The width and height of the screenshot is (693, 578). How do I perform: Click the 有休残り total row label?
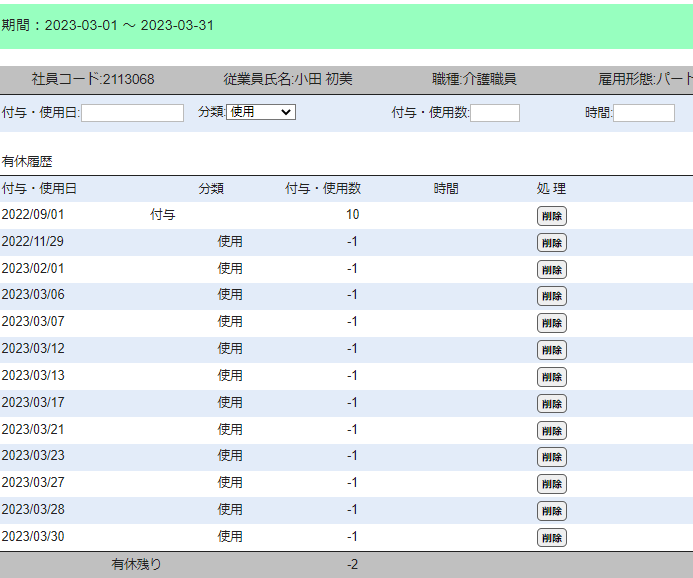(136, 565)
